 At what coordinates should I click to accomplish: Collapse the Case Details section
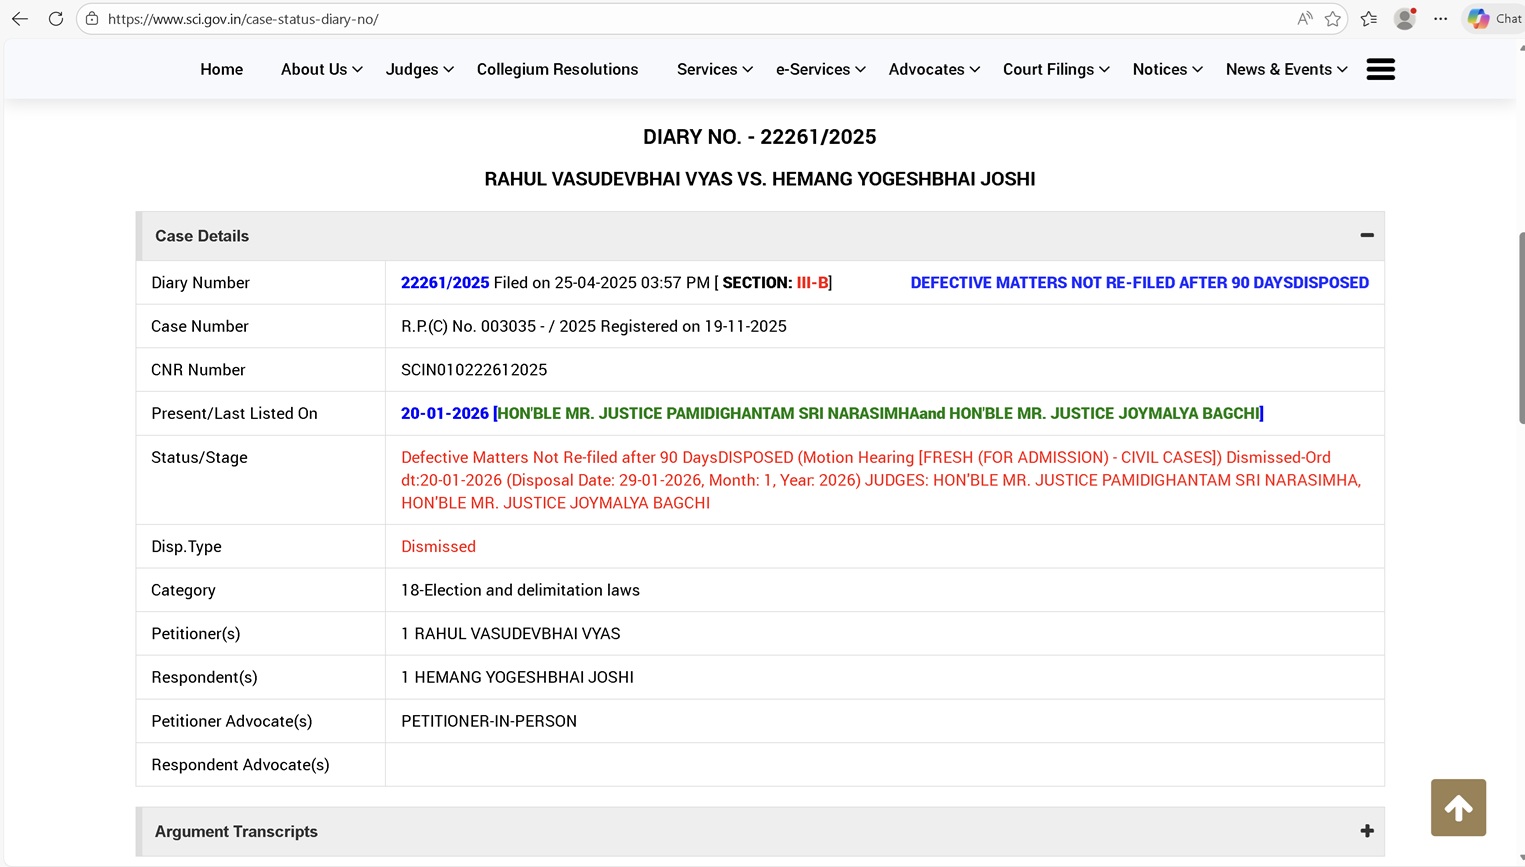[x=1366, y=236]
